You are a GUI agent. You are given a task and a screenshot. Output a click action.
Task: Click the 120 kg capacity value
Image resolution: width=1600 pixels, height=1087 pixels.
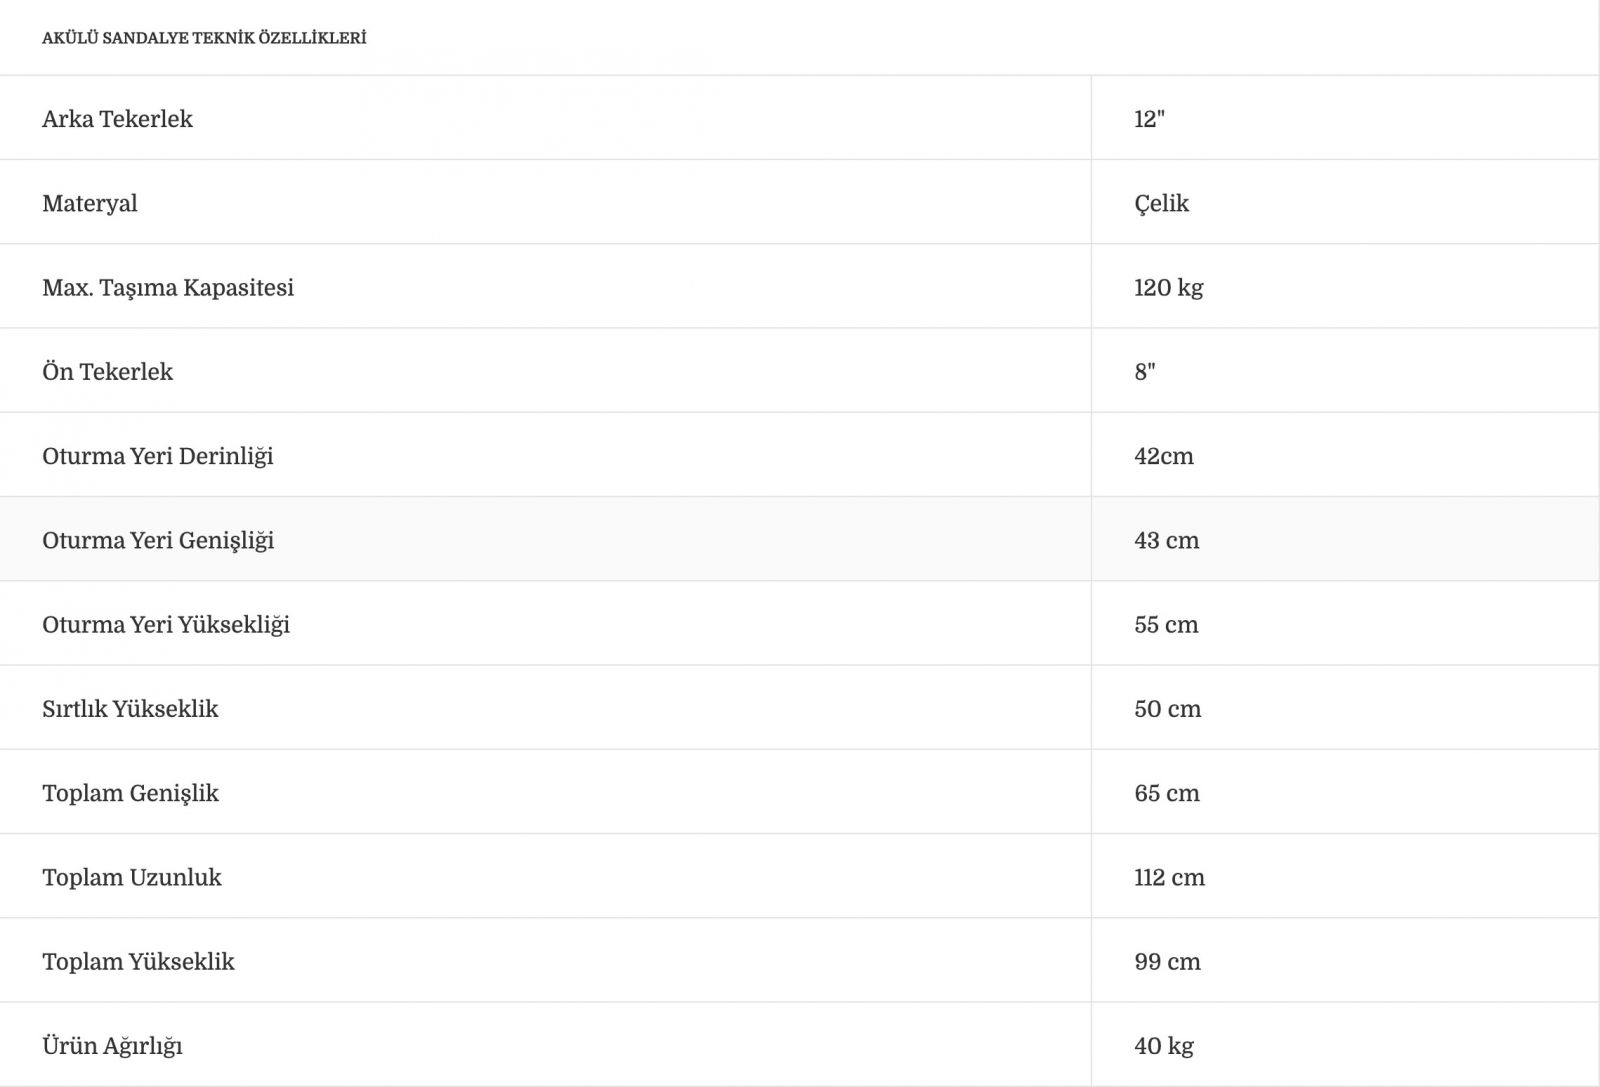[x=1168, y=288]
